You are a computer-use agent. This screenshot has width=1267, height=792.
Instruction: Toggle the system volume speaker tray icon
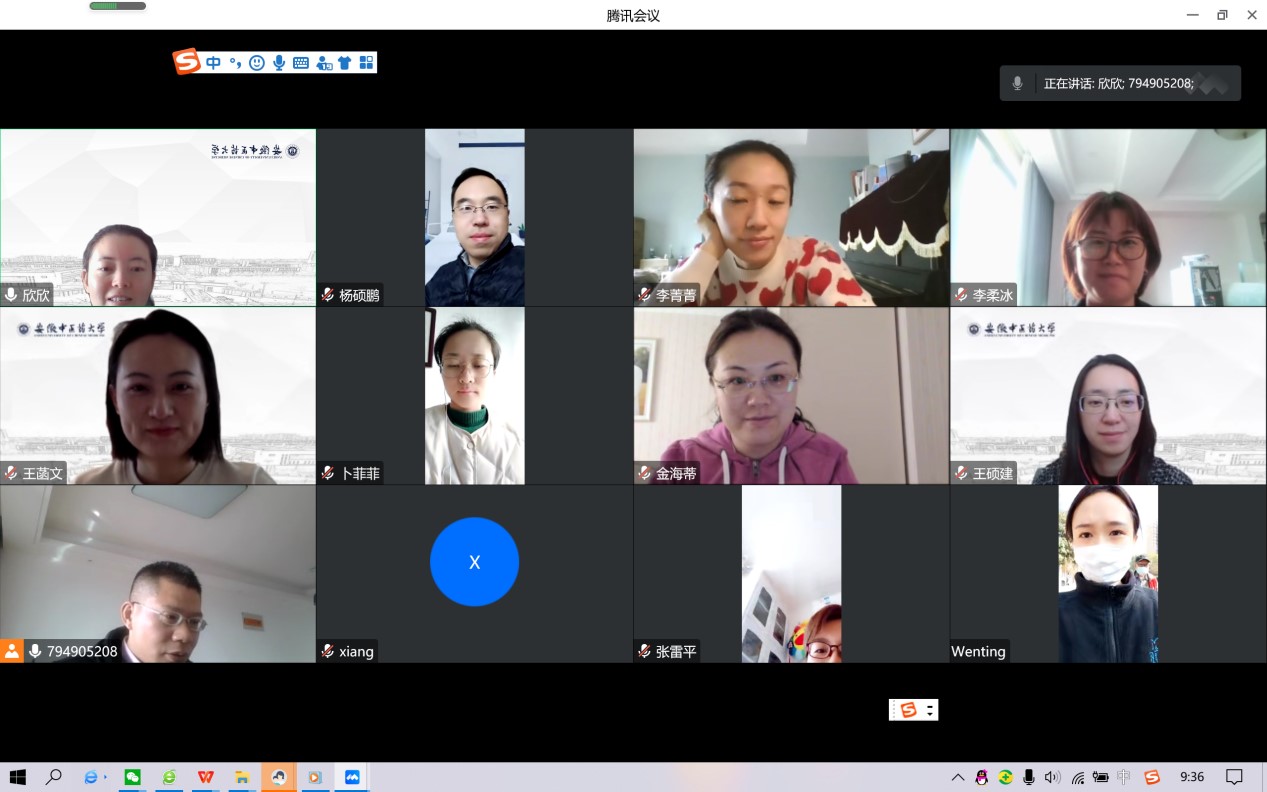point(1052,777)
